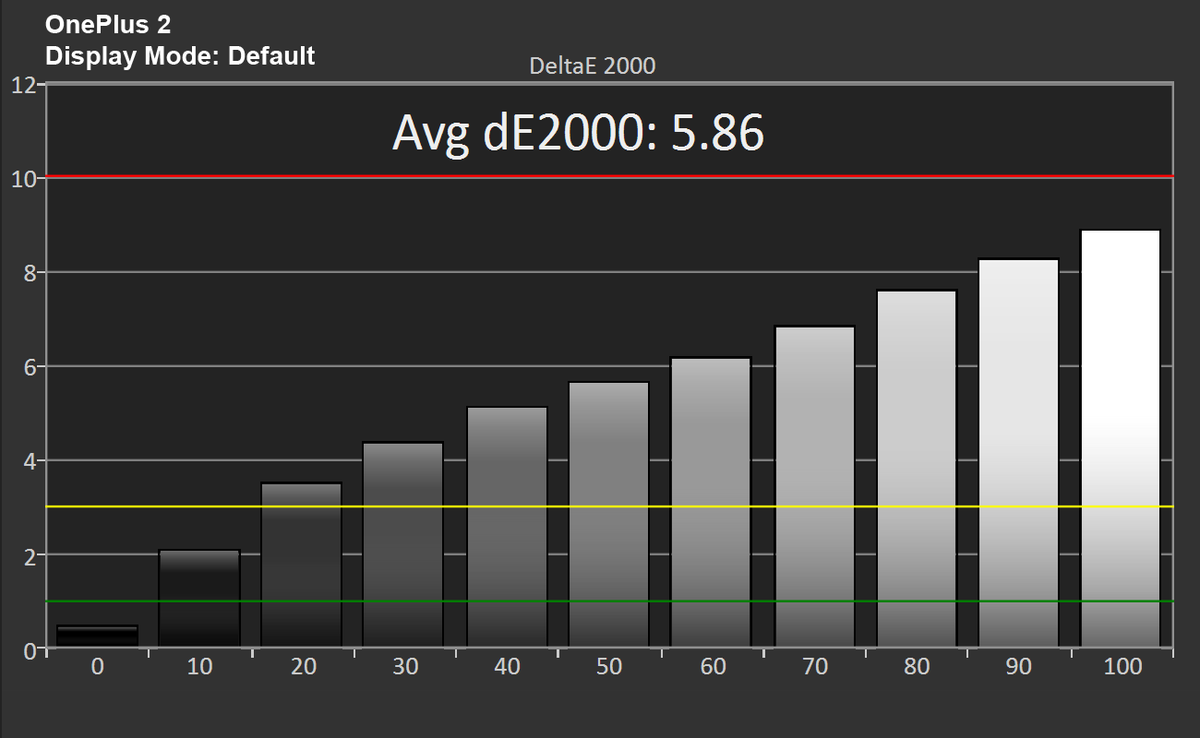Viewport: 1200px width, 738px height.
Task: Click the x-axis label 80
Action: coord(917,667)
